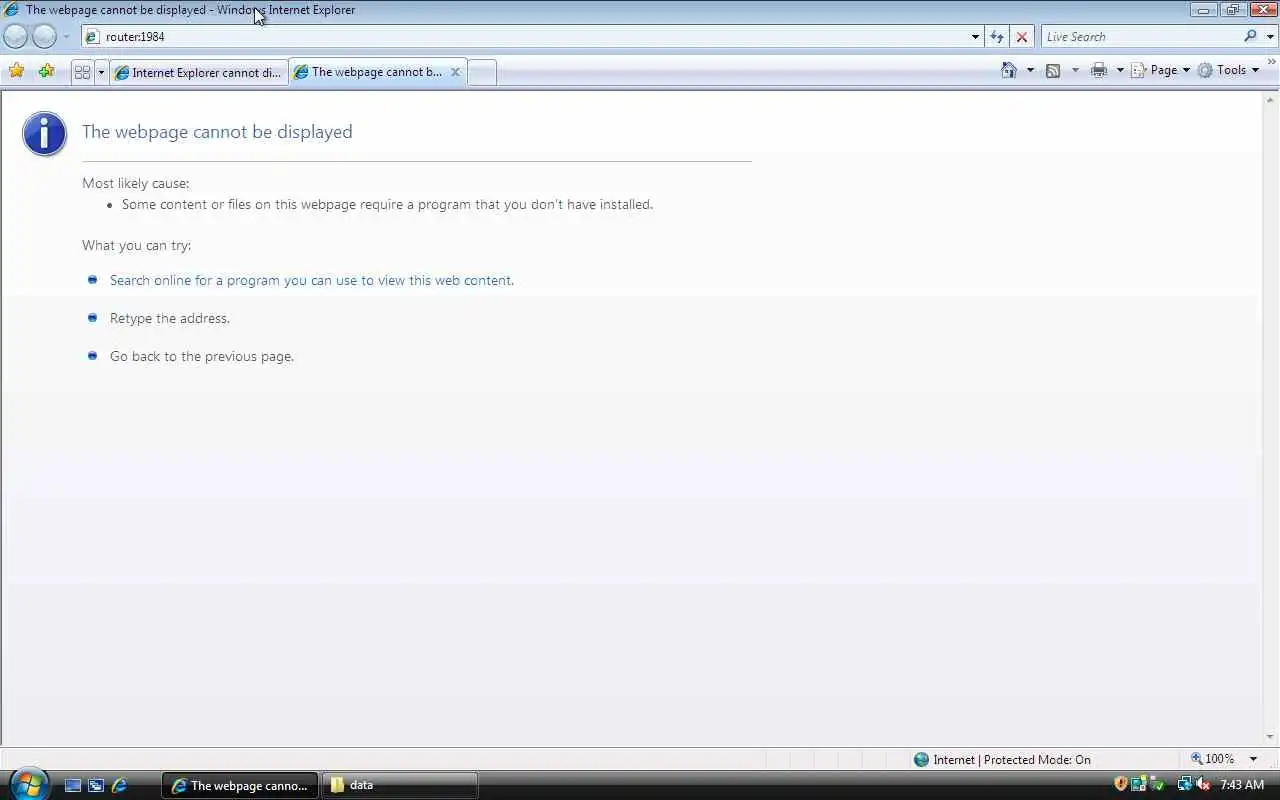Open the Recent Pages dropdown arrow
1280x800 pixels.
66,37
